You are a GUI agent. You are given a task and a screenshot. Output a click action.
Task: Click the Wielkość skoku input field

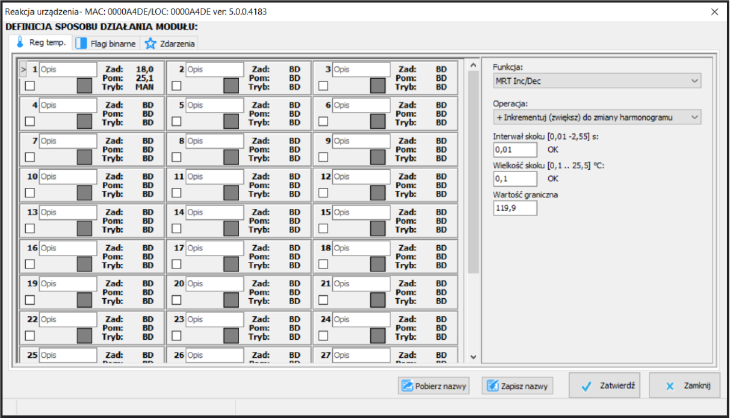(515, 179)
